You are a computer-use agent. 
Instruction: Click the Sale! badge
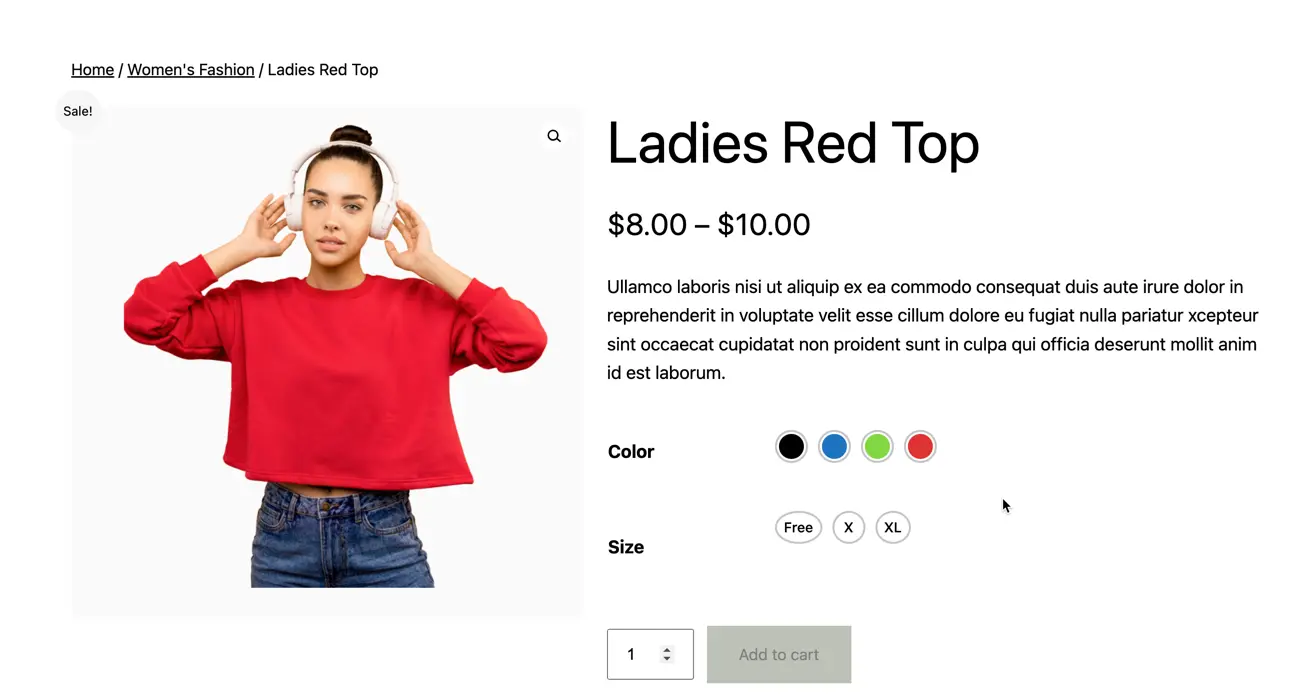point(78,111)
